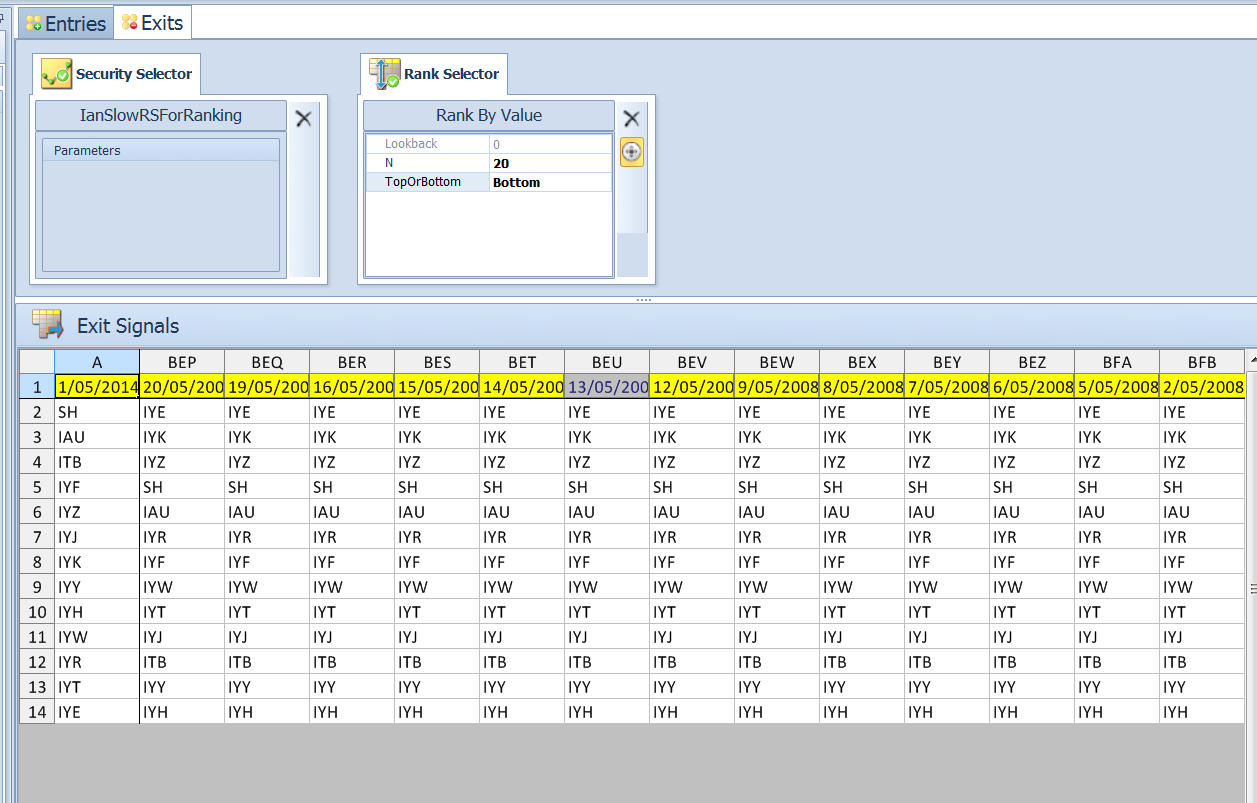Image resolution: width=1257 pixels, height=803 pixels.
Task: Remove the IanSlowRSForRanking selector with X
Action: (x=304, y=118)
